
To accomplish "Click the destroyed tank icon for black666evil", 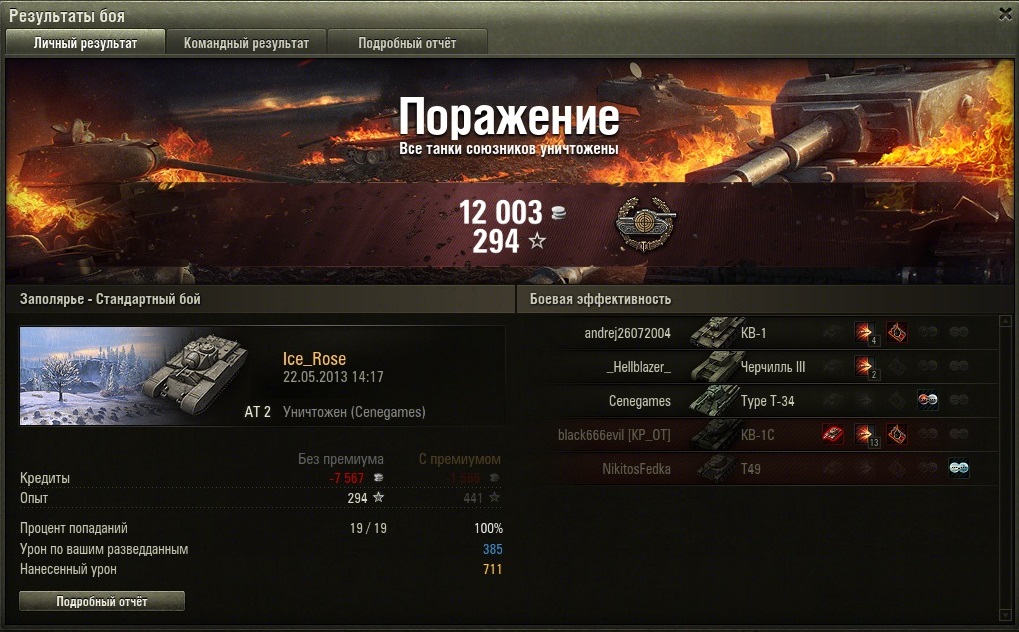I will pyautogui.click(x=832, y=434).
